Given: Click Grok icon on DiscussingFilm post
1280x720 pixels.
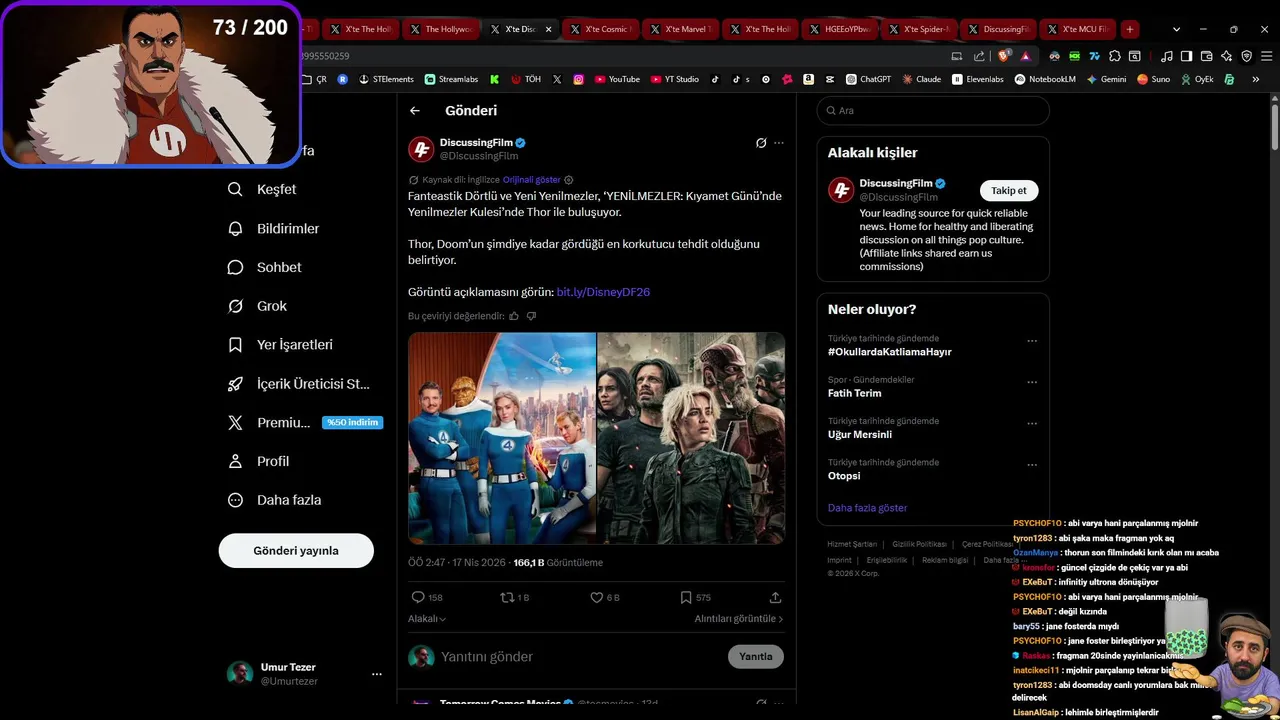Looking at the screenshot, I should click(761, 143).
